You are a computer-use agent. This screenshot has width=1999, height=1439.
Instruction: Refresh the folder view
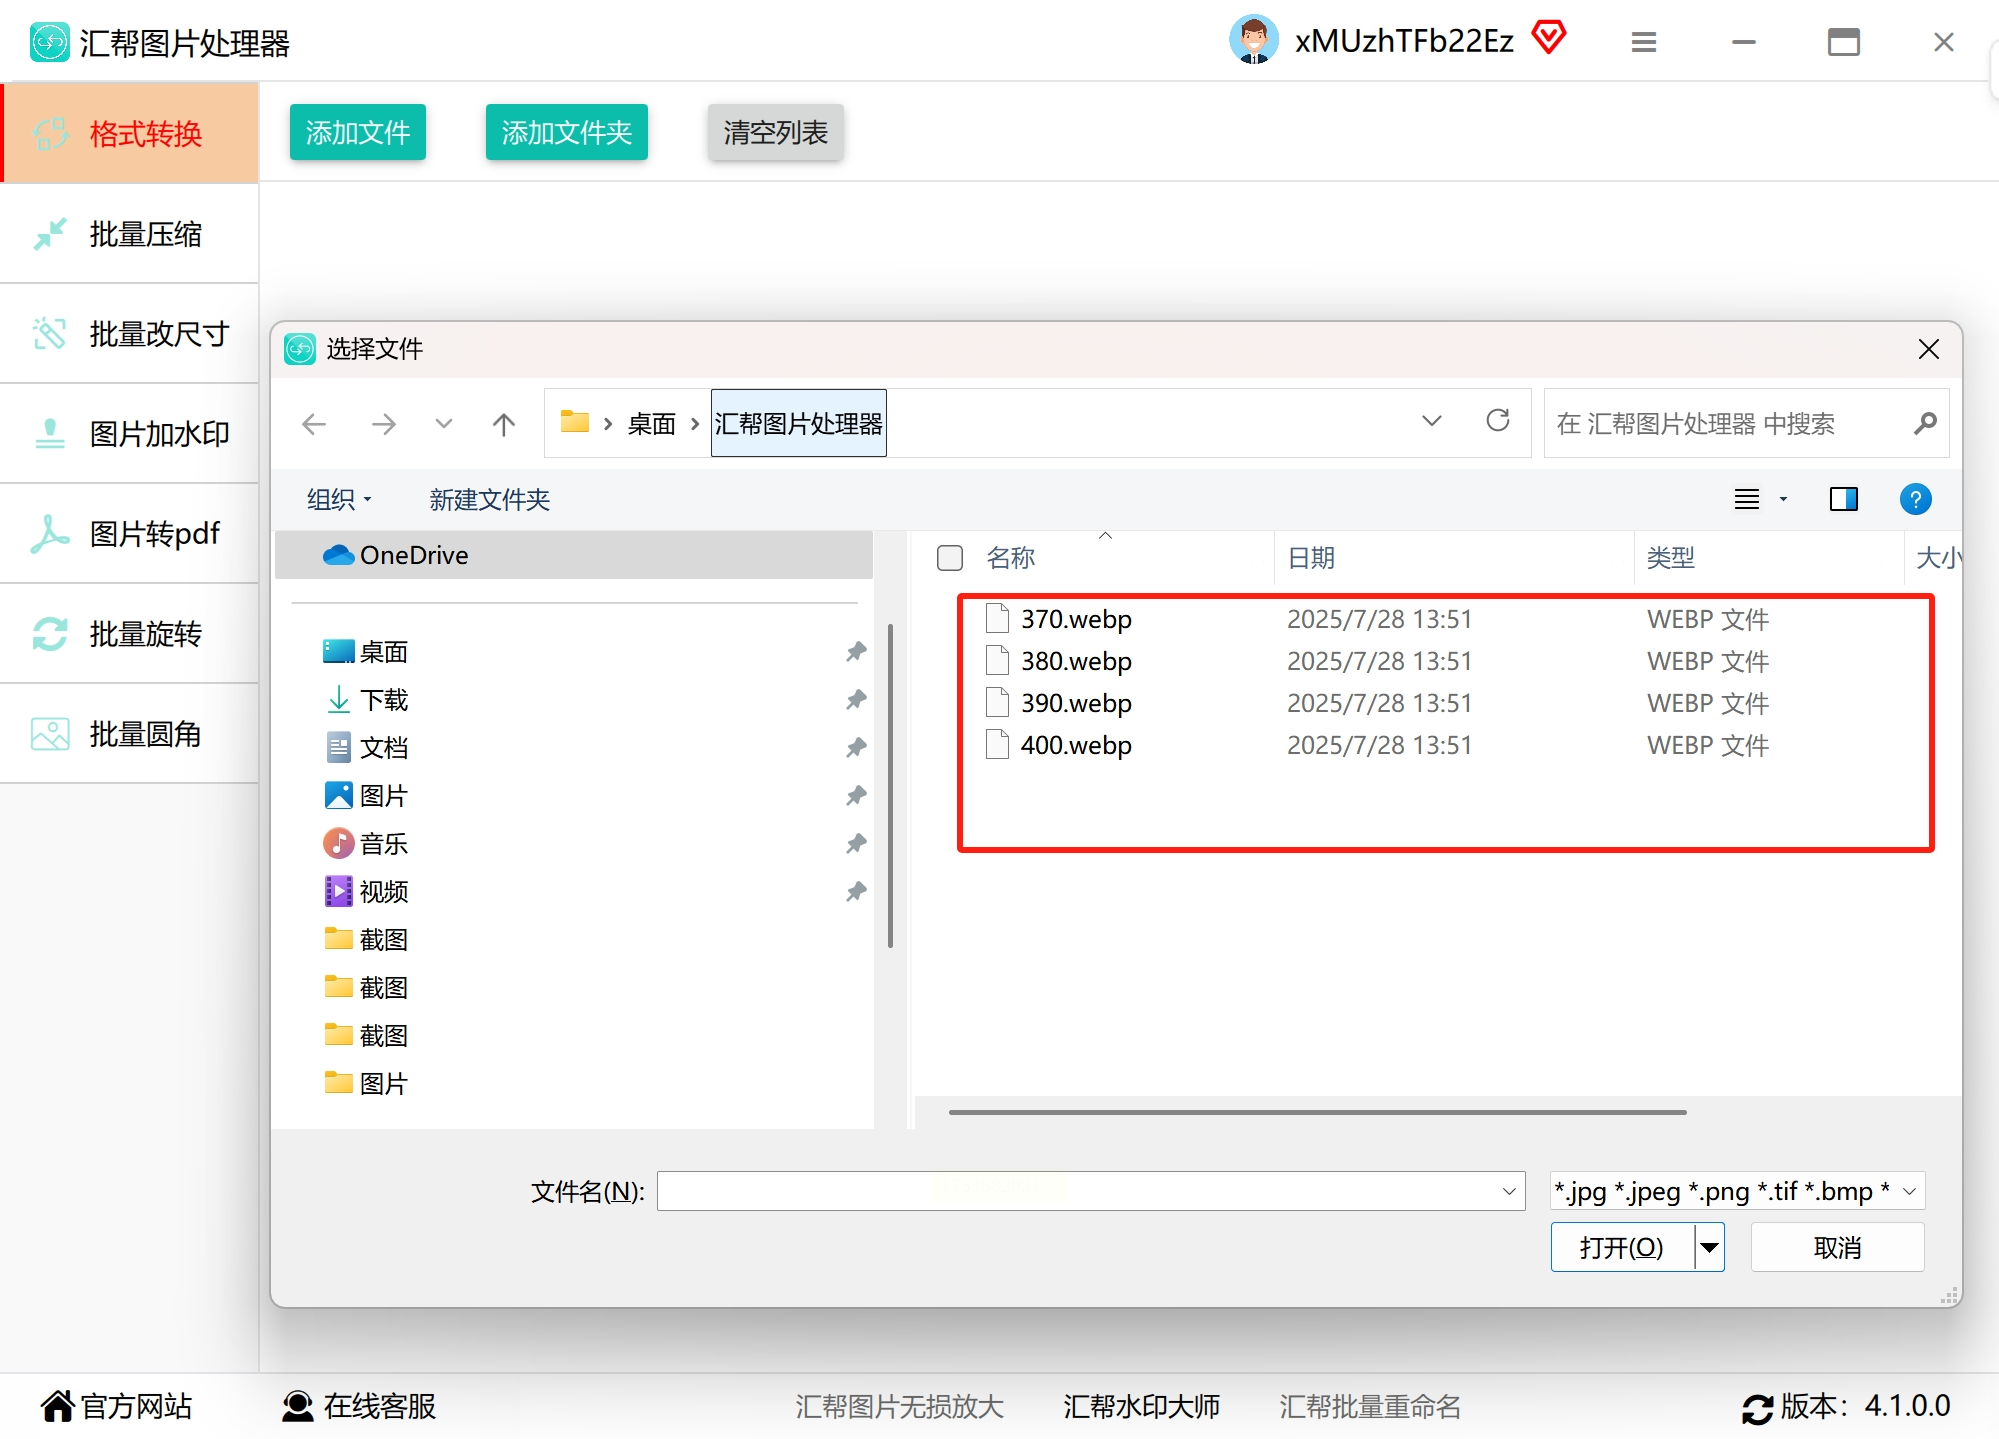coord(1498,420)
